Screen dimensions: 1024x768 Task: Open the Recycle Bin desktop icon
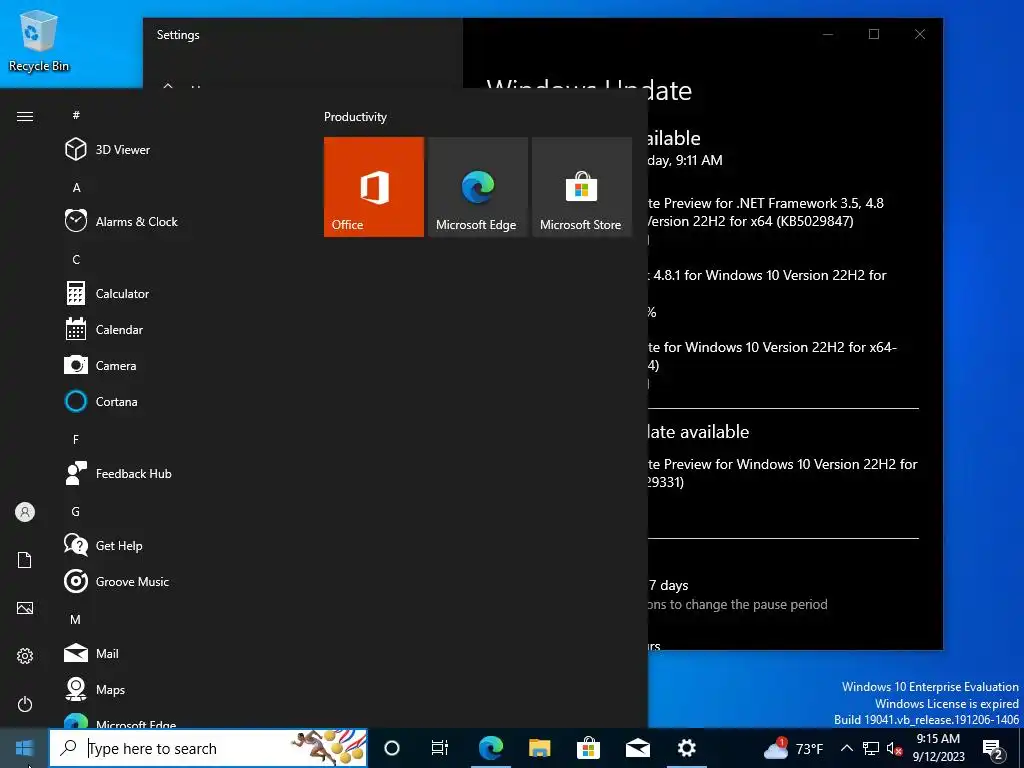(x=39, y=40)
